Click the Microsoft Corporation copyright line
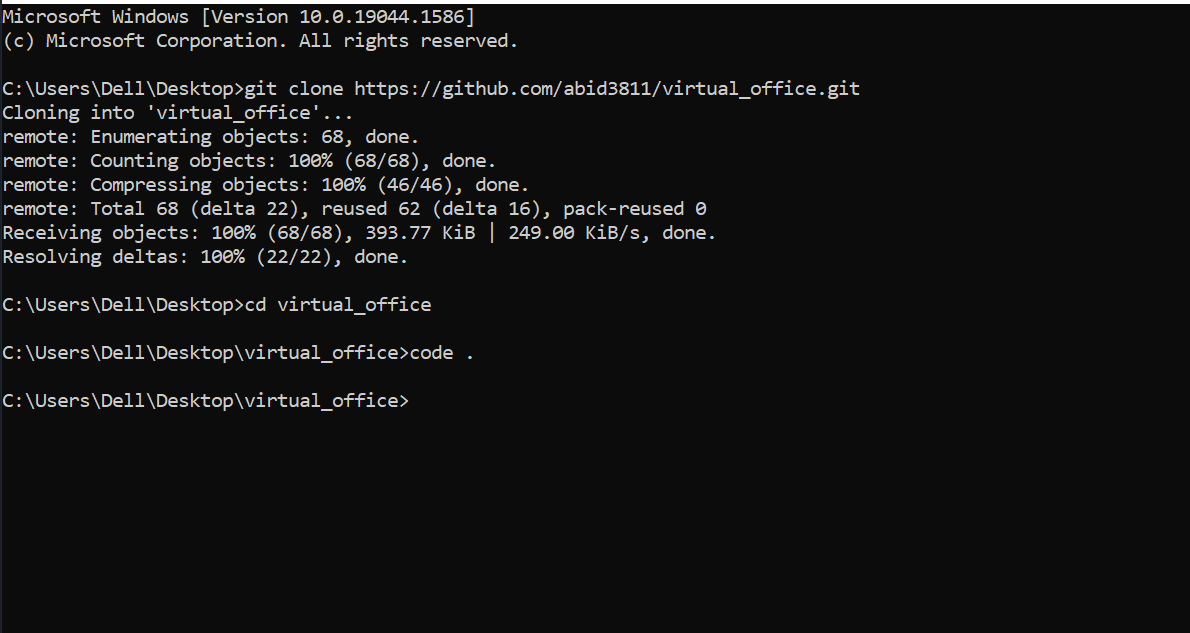The height and width of the screenshot is (633, 1190). click(x=260, y=41)
